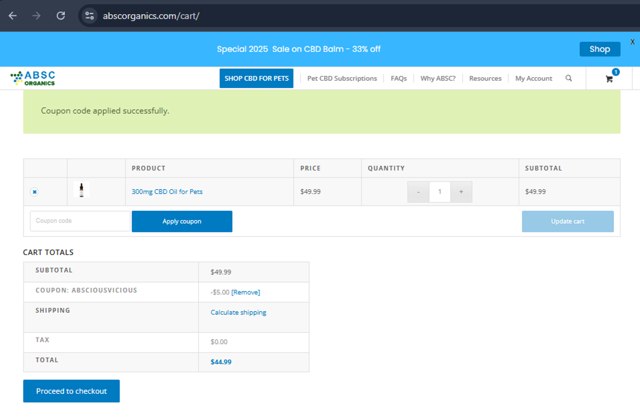Click the 'Coupon code applied successfully.' message
640x417 pixels.
(105, 111)
